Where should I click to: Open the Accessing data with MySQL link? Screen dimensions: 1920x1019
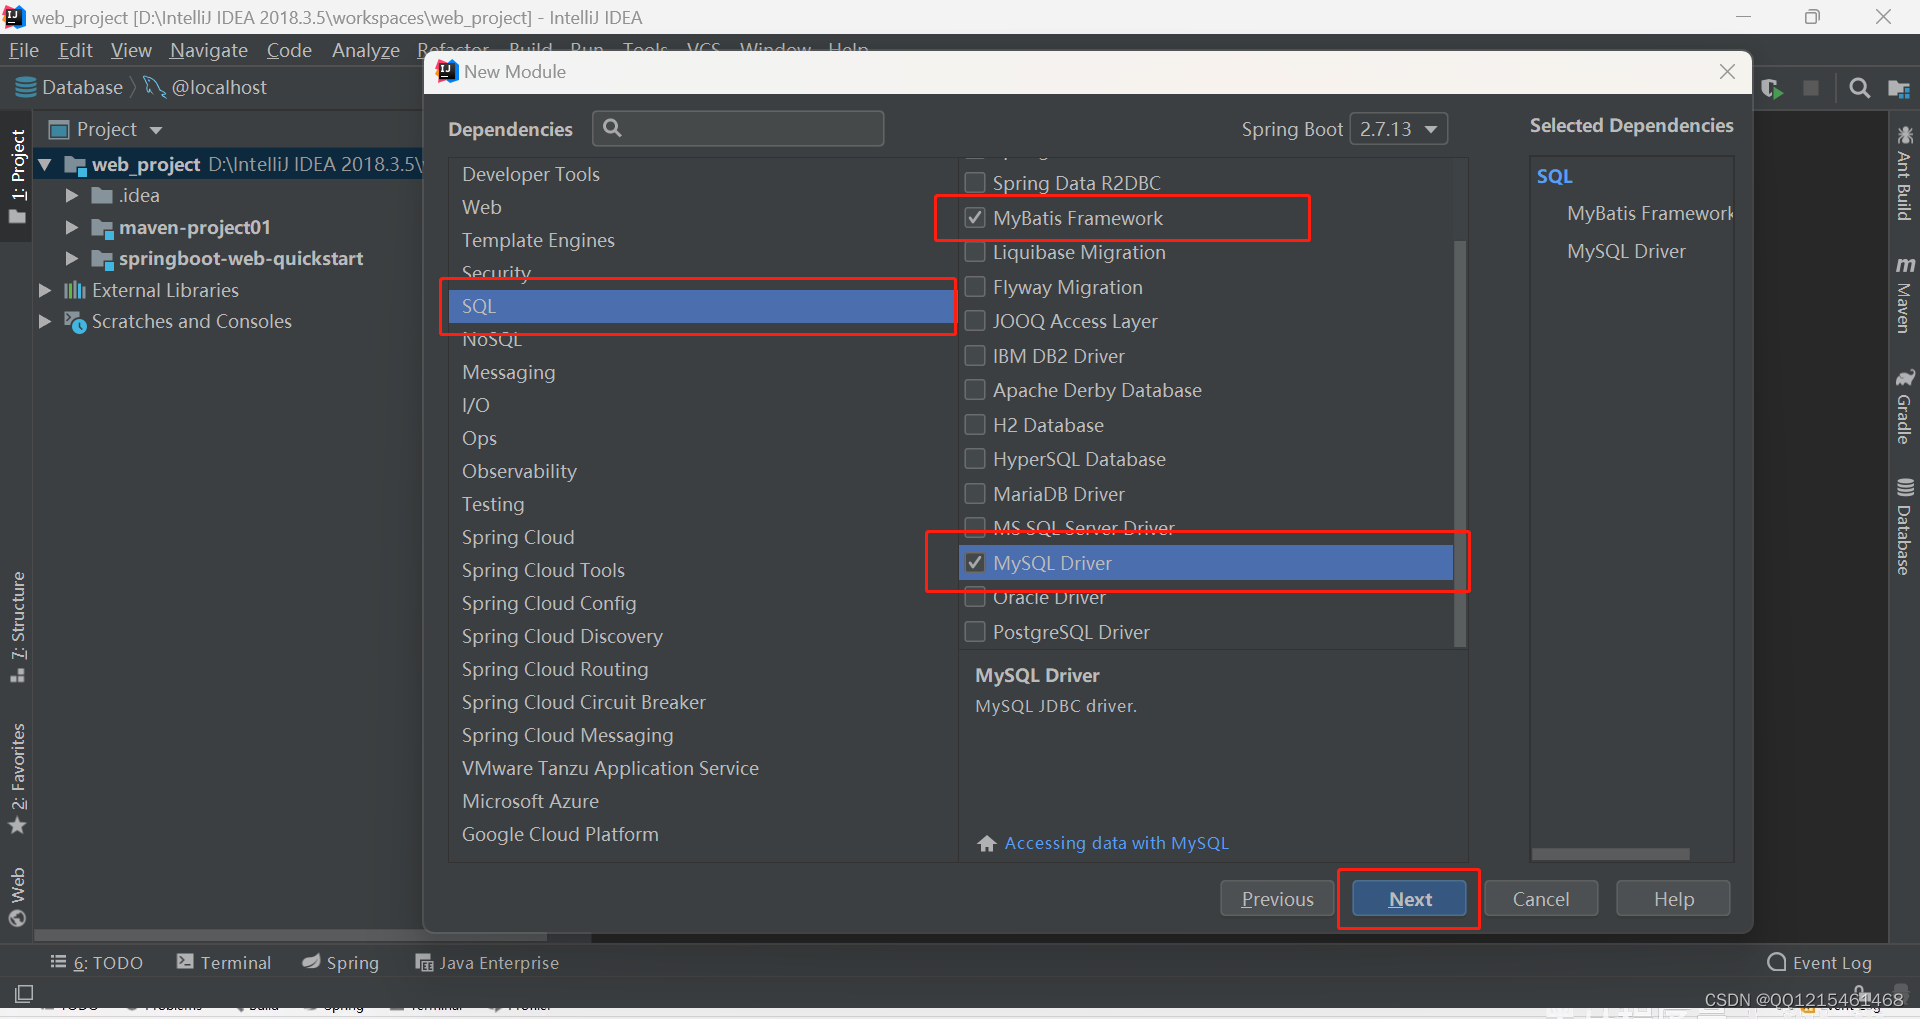click(x=1116, y=843)
